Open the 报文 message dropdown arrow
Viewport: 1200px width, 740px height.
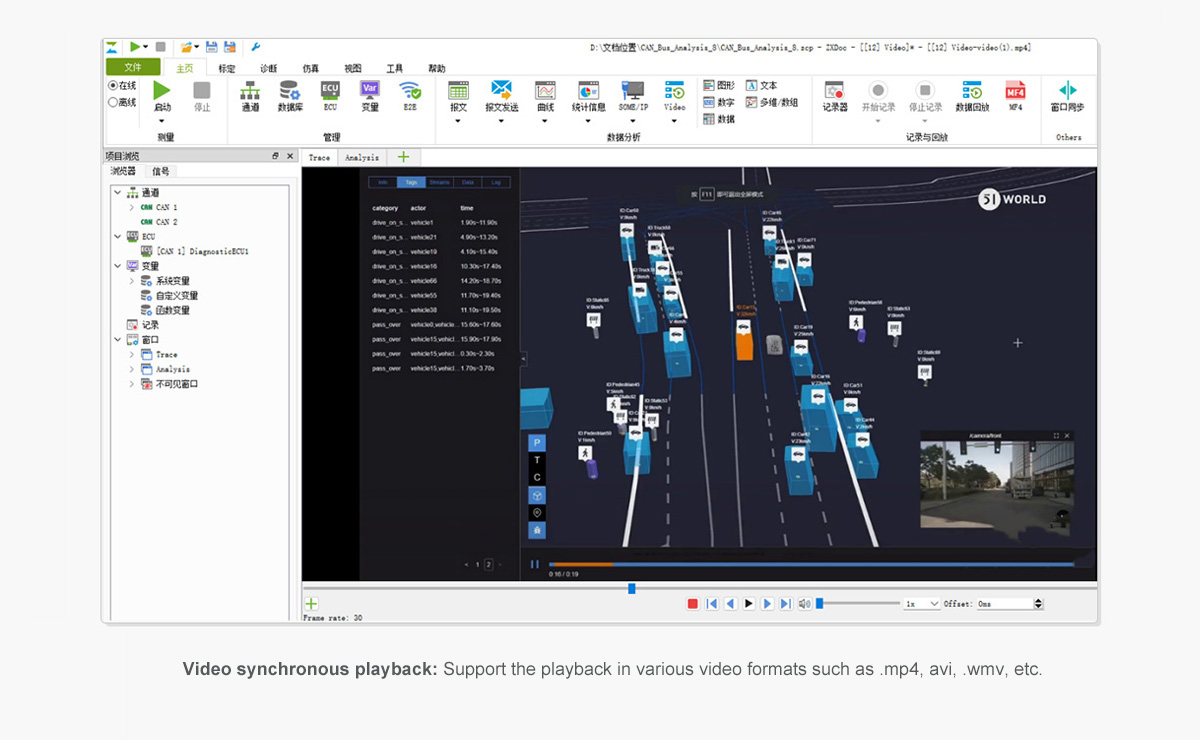click(x=458, y=122)
